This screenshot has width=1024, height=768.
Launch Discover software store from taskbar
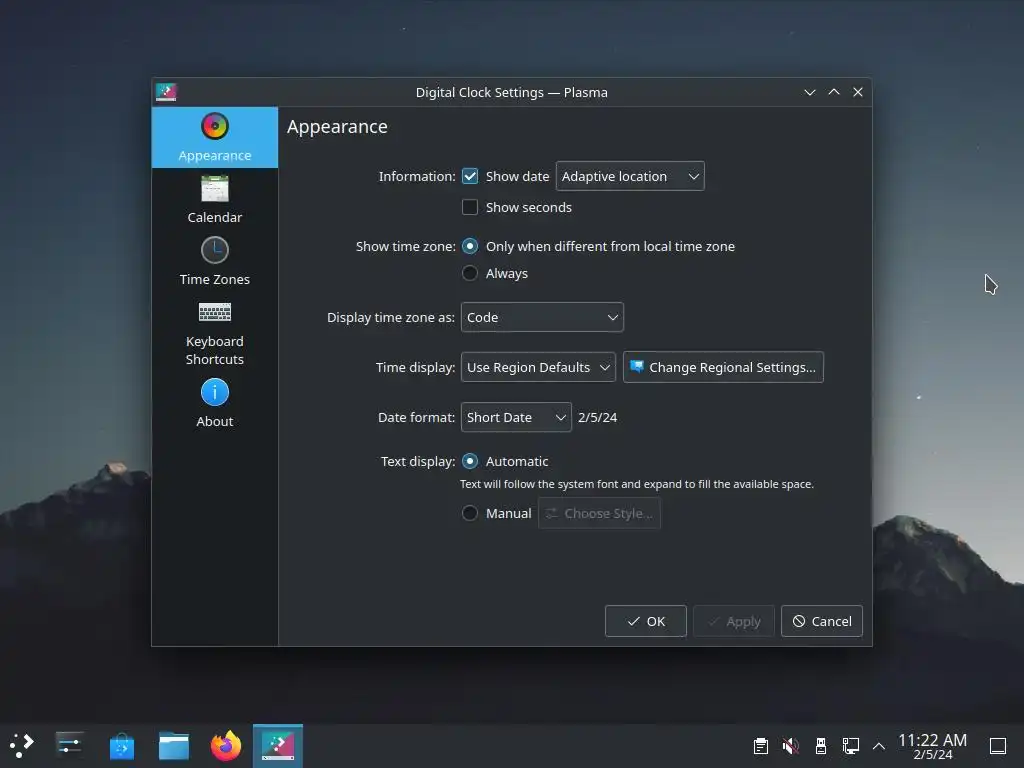click(121, 745)
